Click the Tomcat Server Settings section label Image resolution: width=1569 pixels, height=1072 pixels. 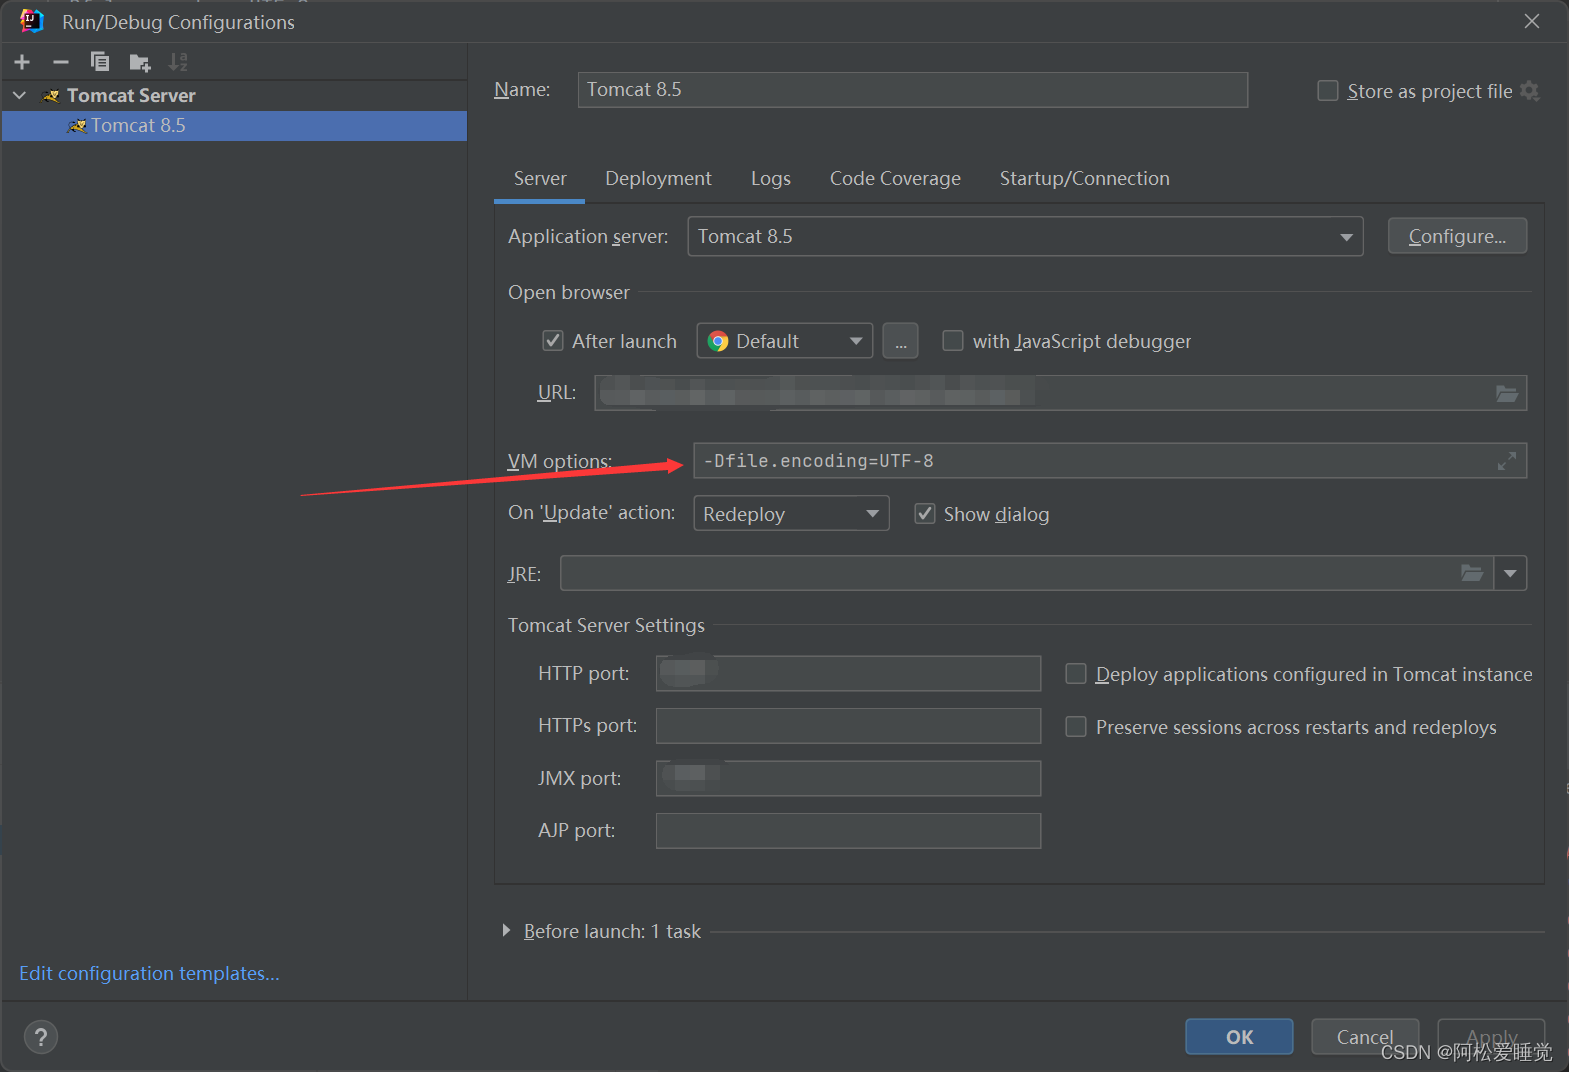coord(606,626)
